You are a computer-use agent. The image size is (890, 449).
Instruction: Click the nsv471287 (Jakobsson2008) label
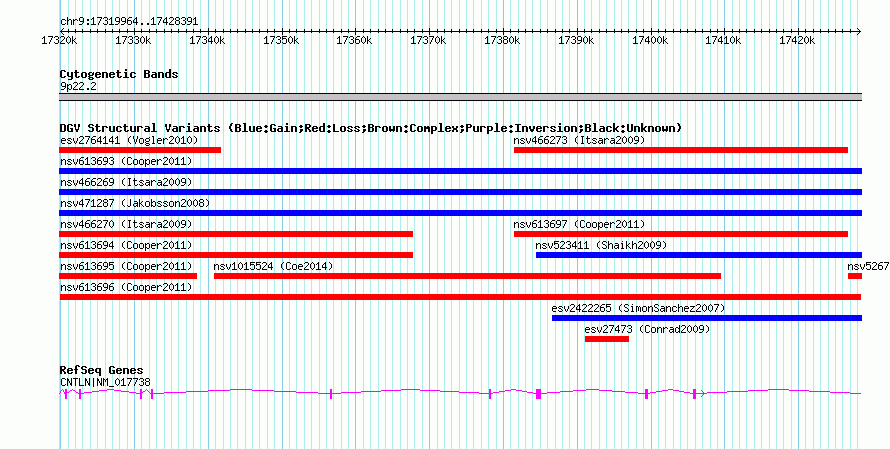point(135,203)
